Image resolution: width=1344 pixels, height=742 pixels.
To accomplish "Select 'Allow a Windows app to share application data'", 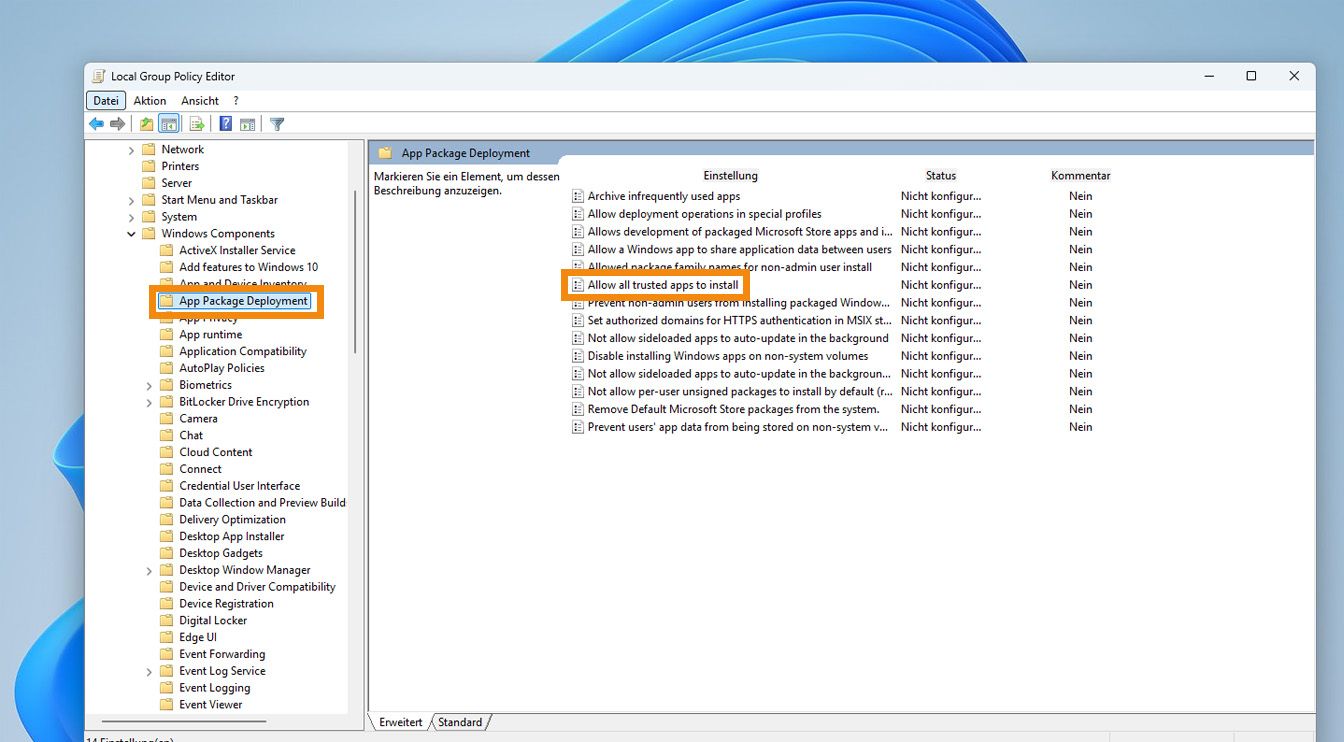I will point(740,249).
